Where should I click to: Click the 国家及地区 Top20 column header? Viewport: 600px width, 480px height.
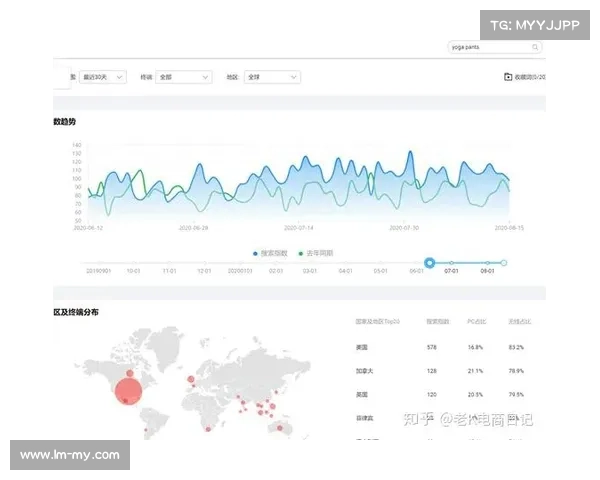click(378, 321)
